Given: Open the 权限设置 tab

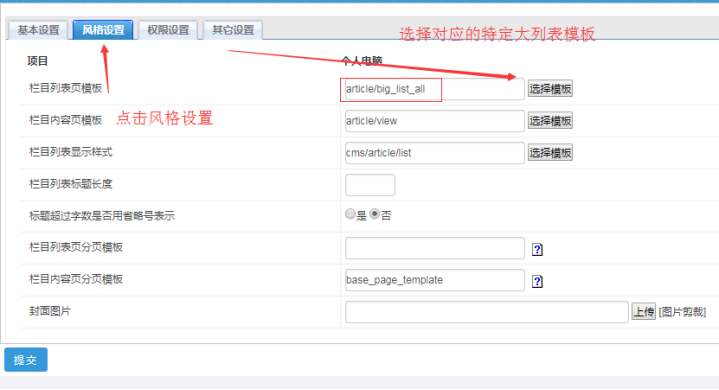Looking at the screenshot, I should tap(168, 30).
